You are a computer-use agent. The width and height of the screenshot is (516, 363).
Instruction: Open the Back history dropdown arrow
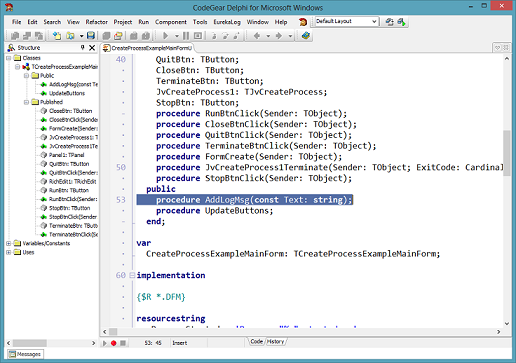268,36
